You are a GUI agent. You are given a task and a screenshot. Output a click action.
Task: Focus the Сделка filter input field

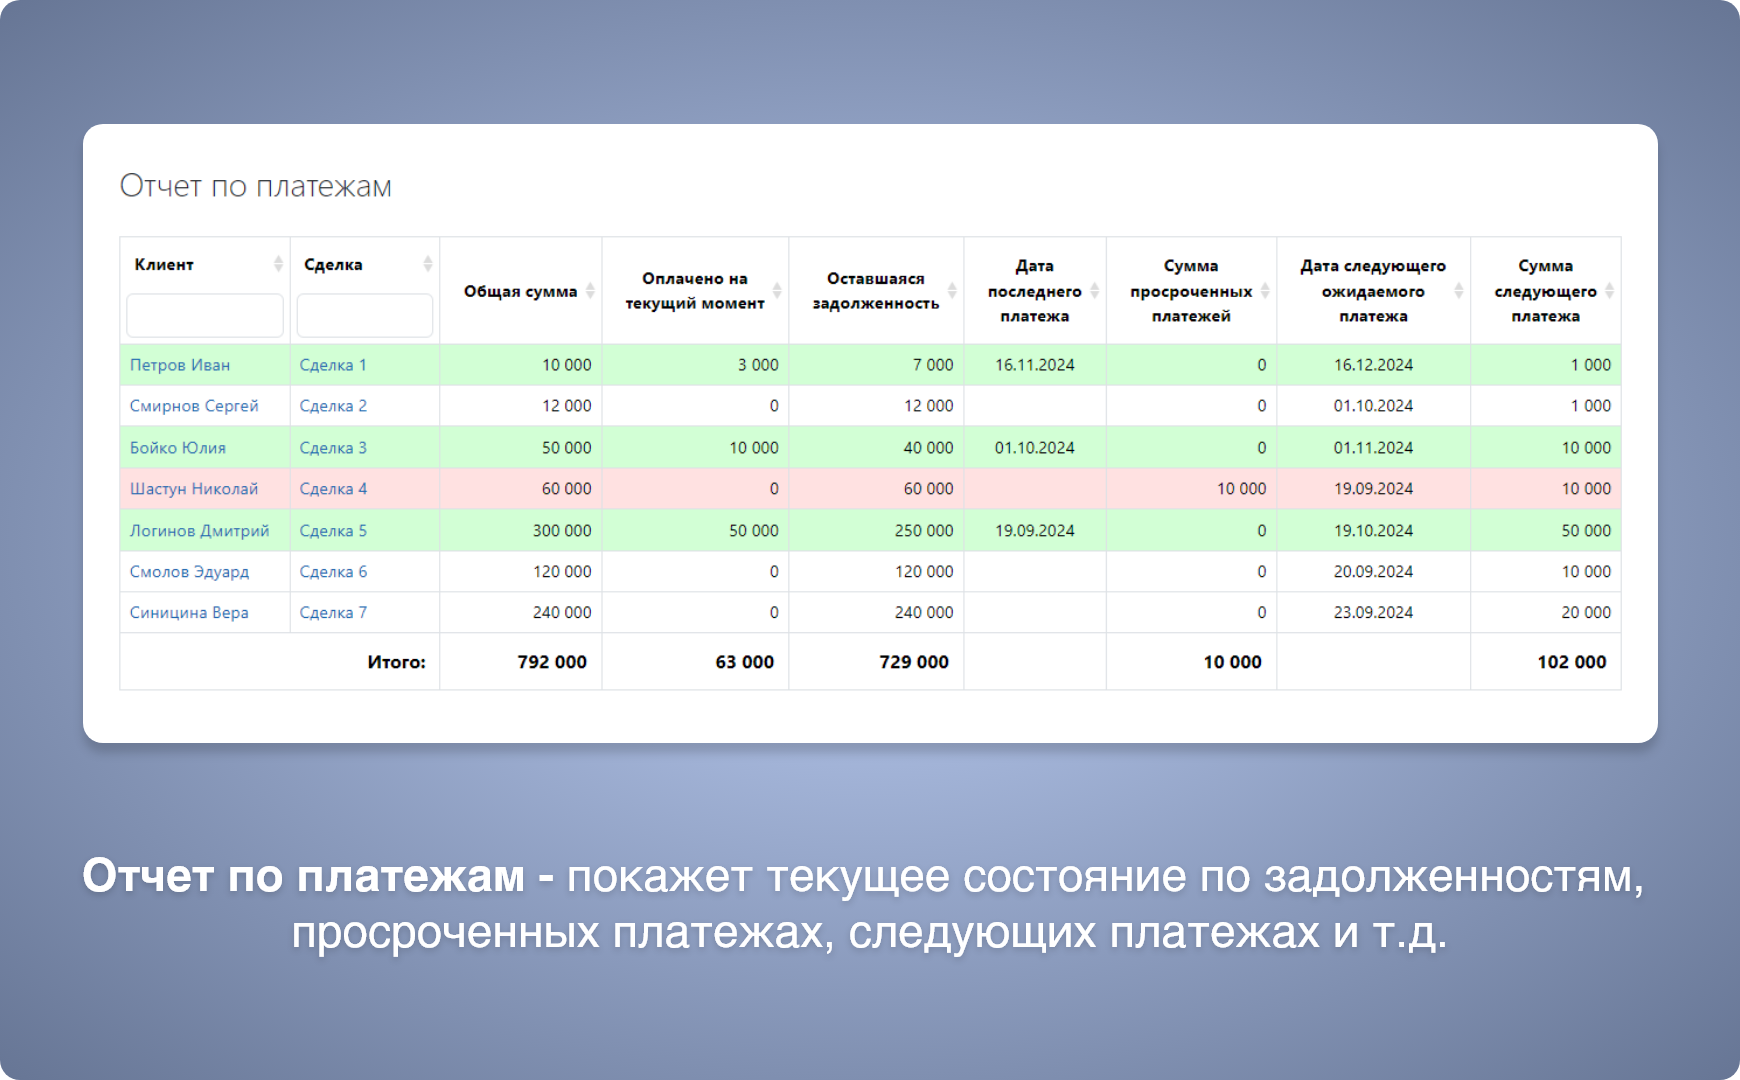click(364, 316)
